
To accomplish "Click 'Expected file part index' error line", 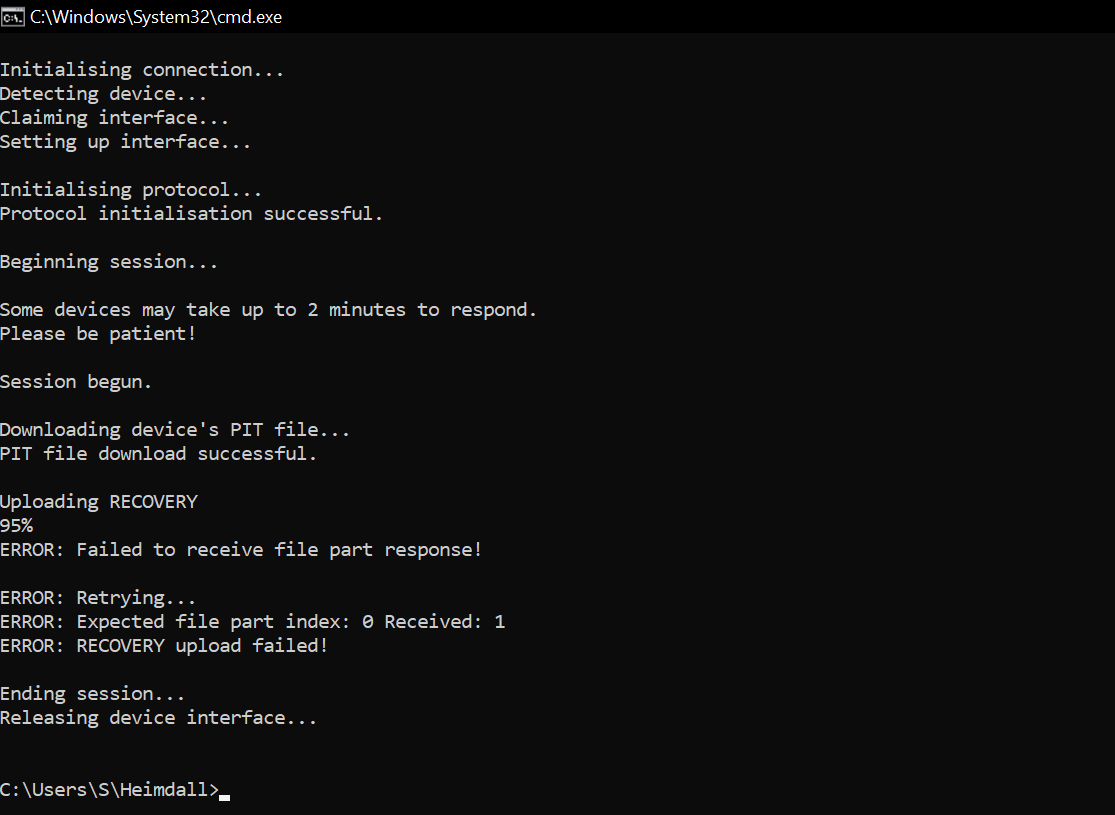I will point(252,622).
